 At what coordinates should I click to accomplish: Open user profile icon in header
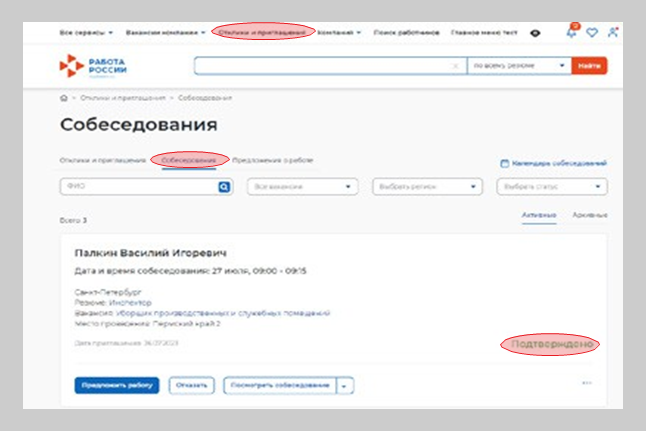[611, 32]
